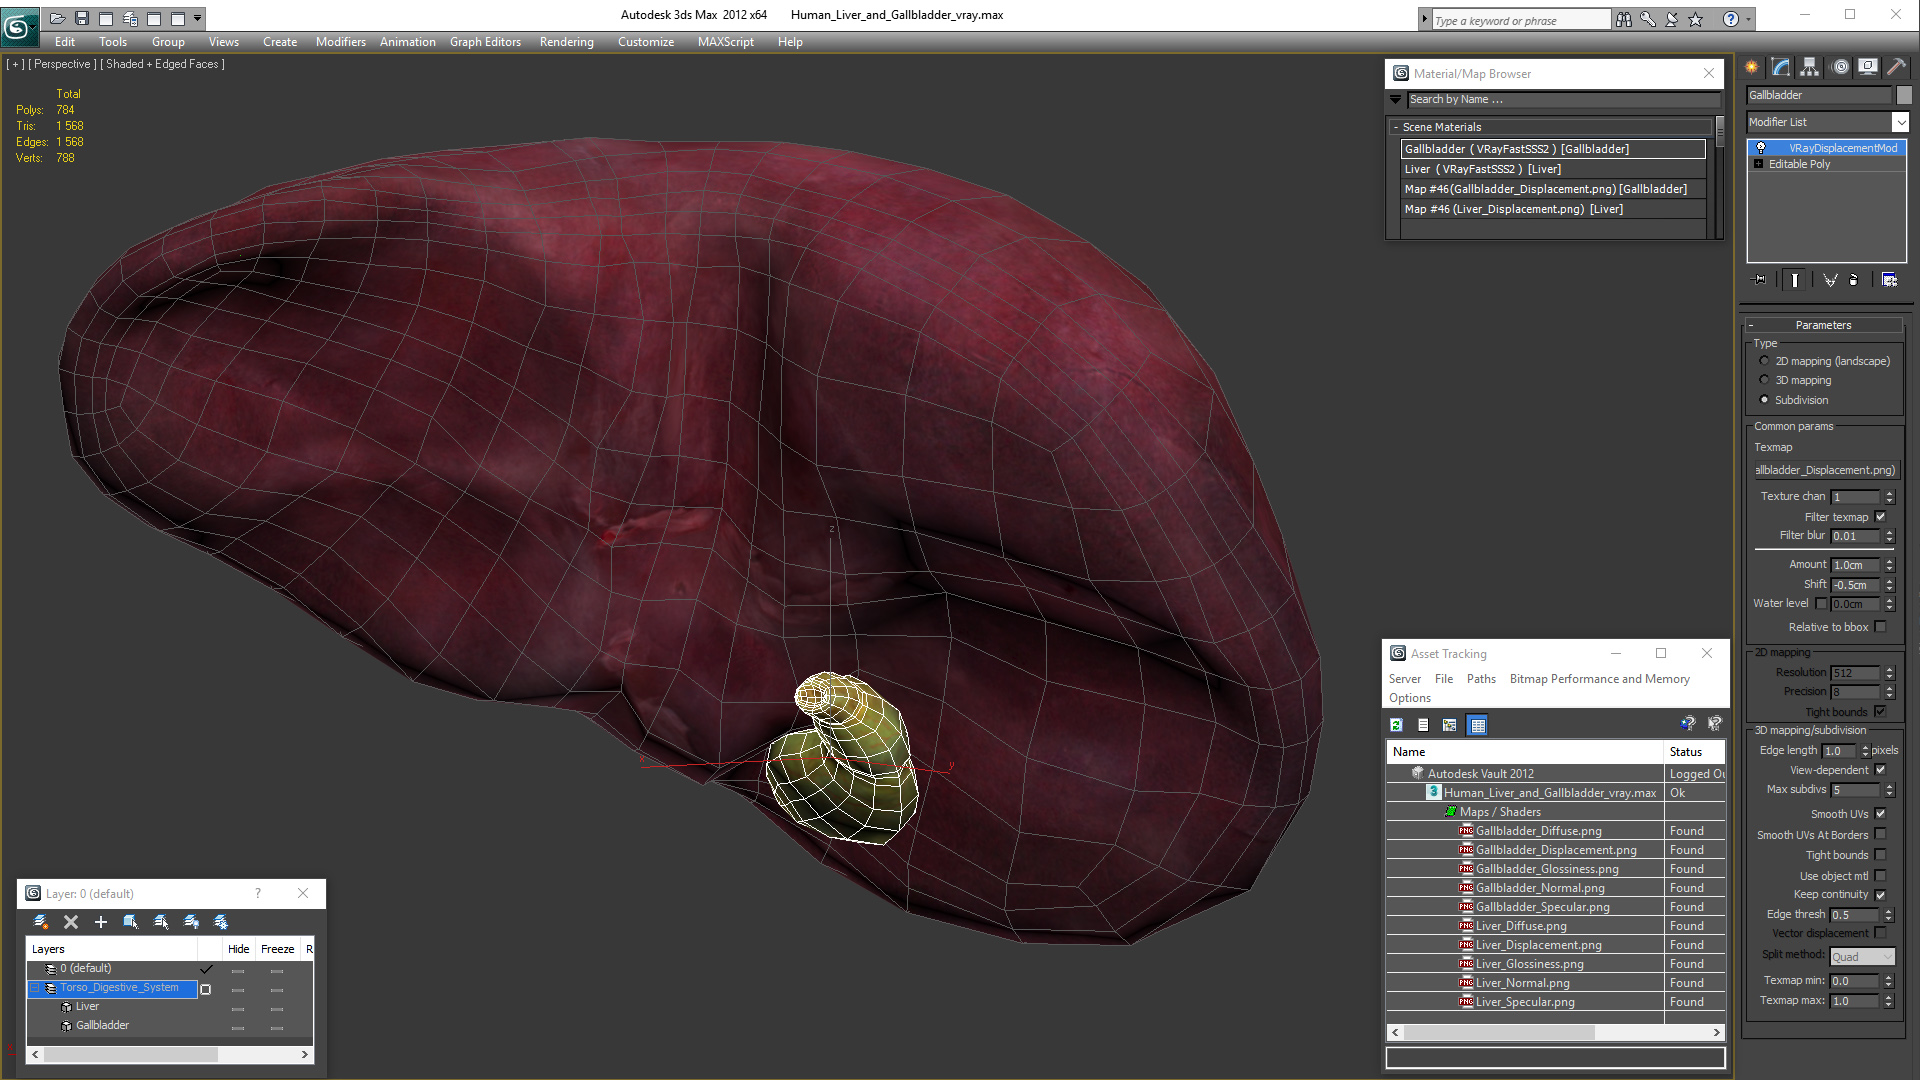This screenshot has width=1920, height=1080.
Task: Open the Modifier List dropdown
Action: click(x=1900, y=122)
